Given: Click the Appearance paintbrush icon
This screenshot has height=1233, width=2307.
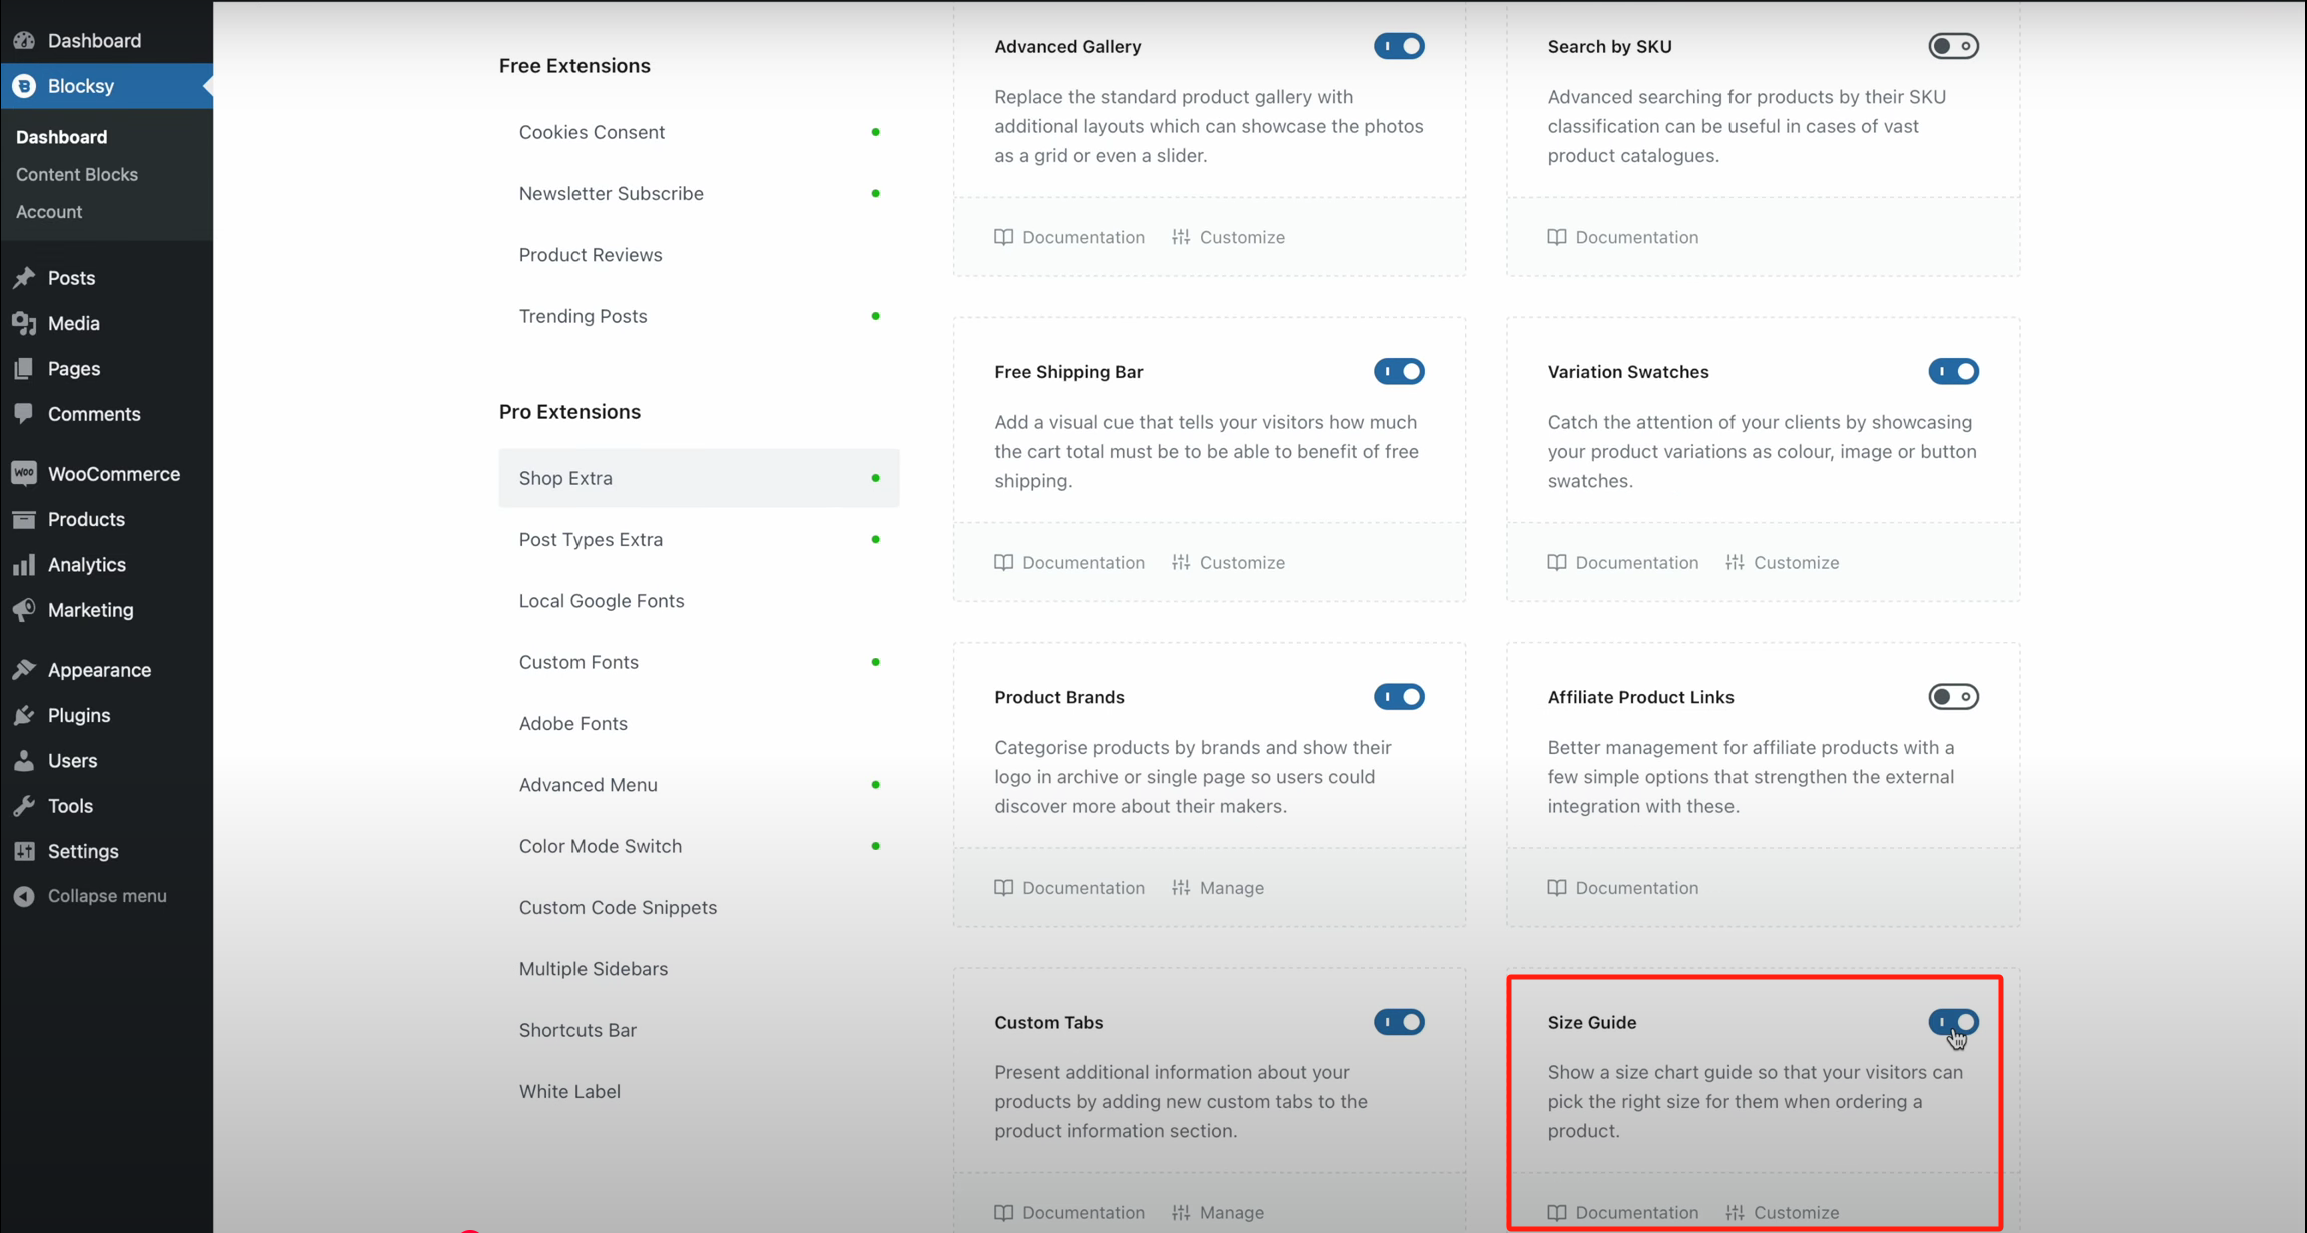Looking at the screenshot, I should (x=24, y=670).
